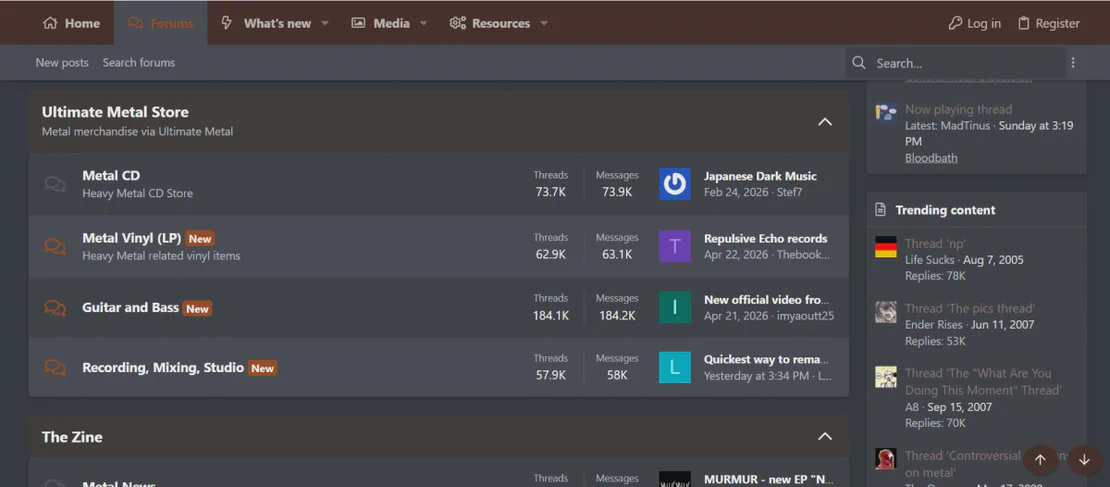Viewport: 1110px width, 487px height.
Task: Click the Bloodbath link
Action: click(931, 158)
